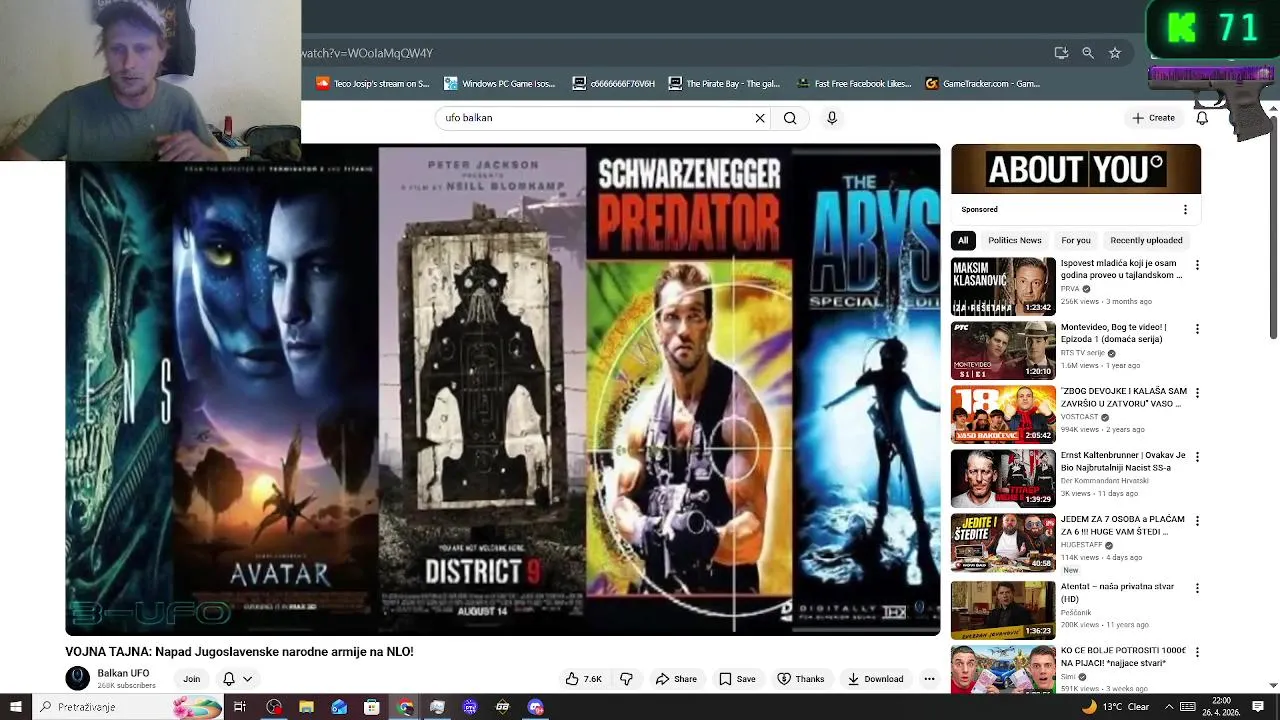Open Microsoft Store on the taskbar
The image size is (1280, 720).
[x=372, y=707]
